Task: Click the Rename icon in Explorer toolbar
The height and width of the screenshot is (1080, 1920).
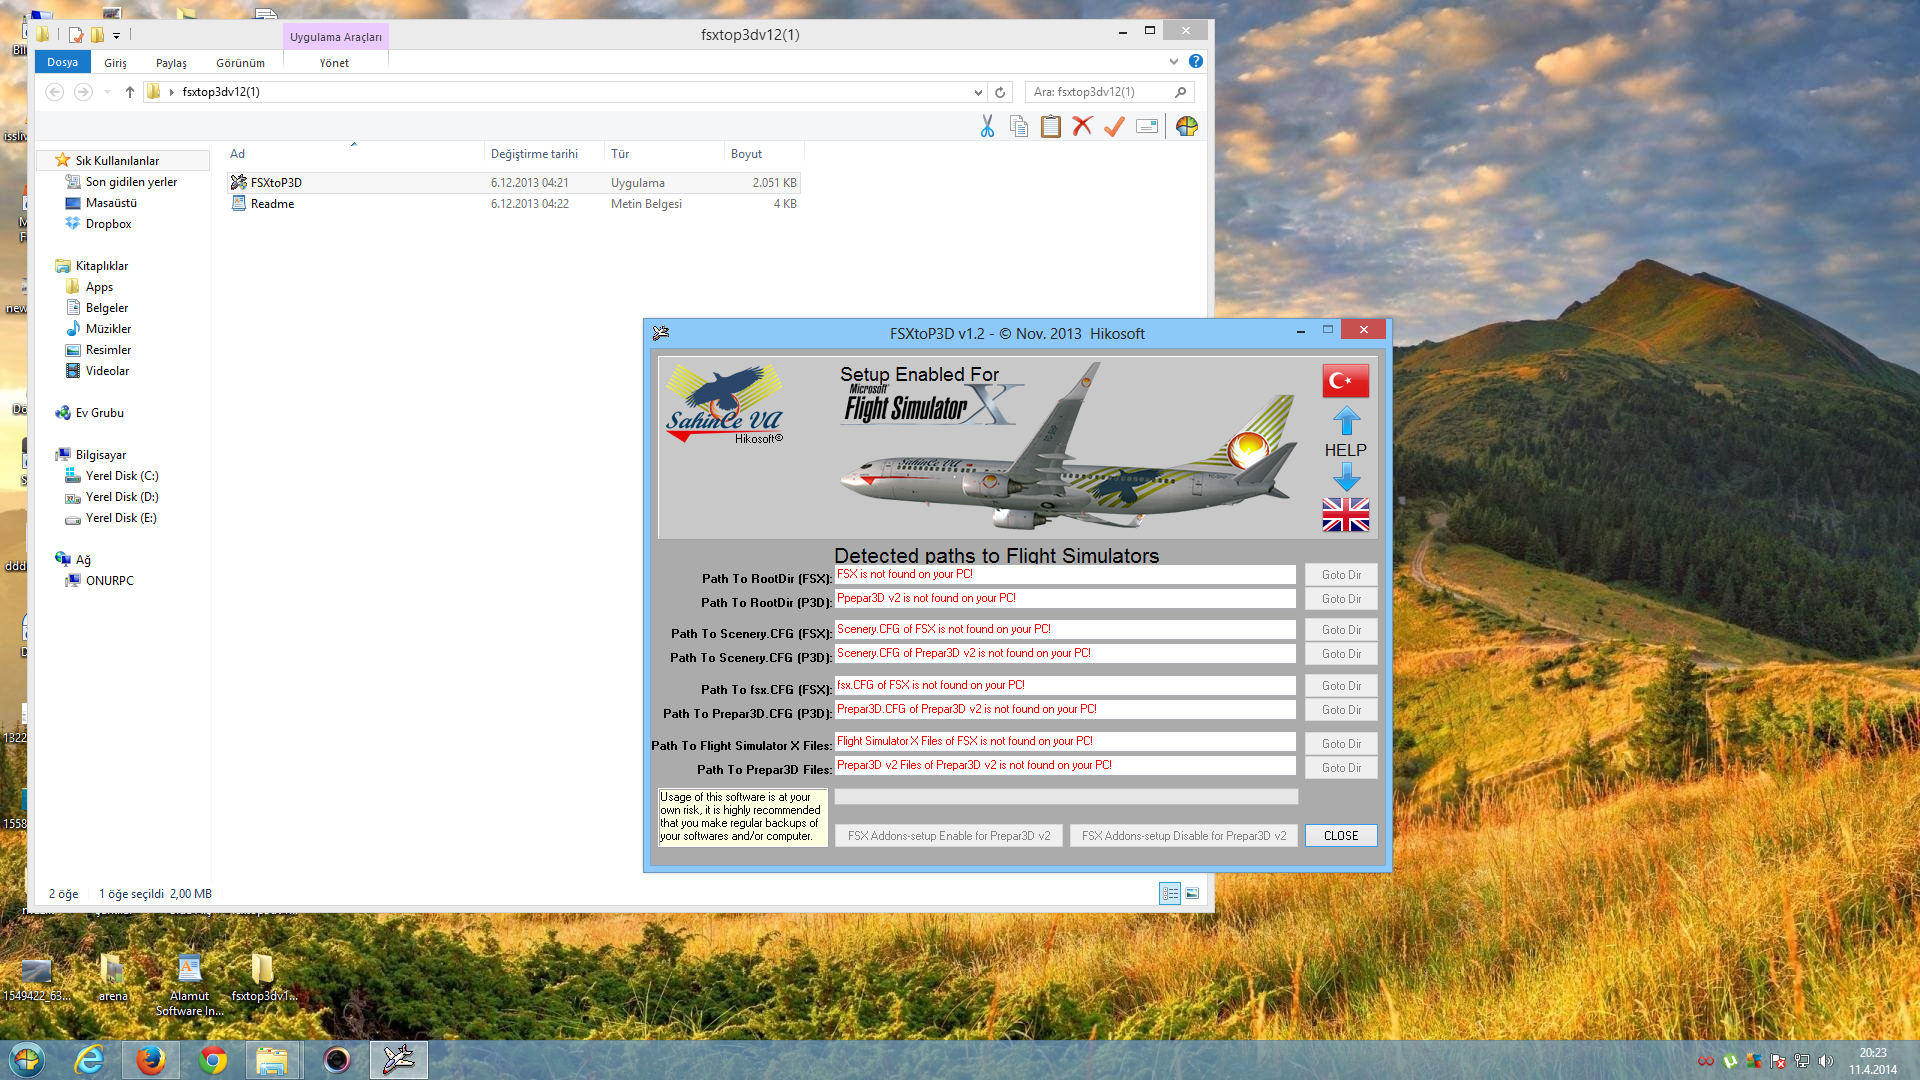Action: tap(1147, 126)
